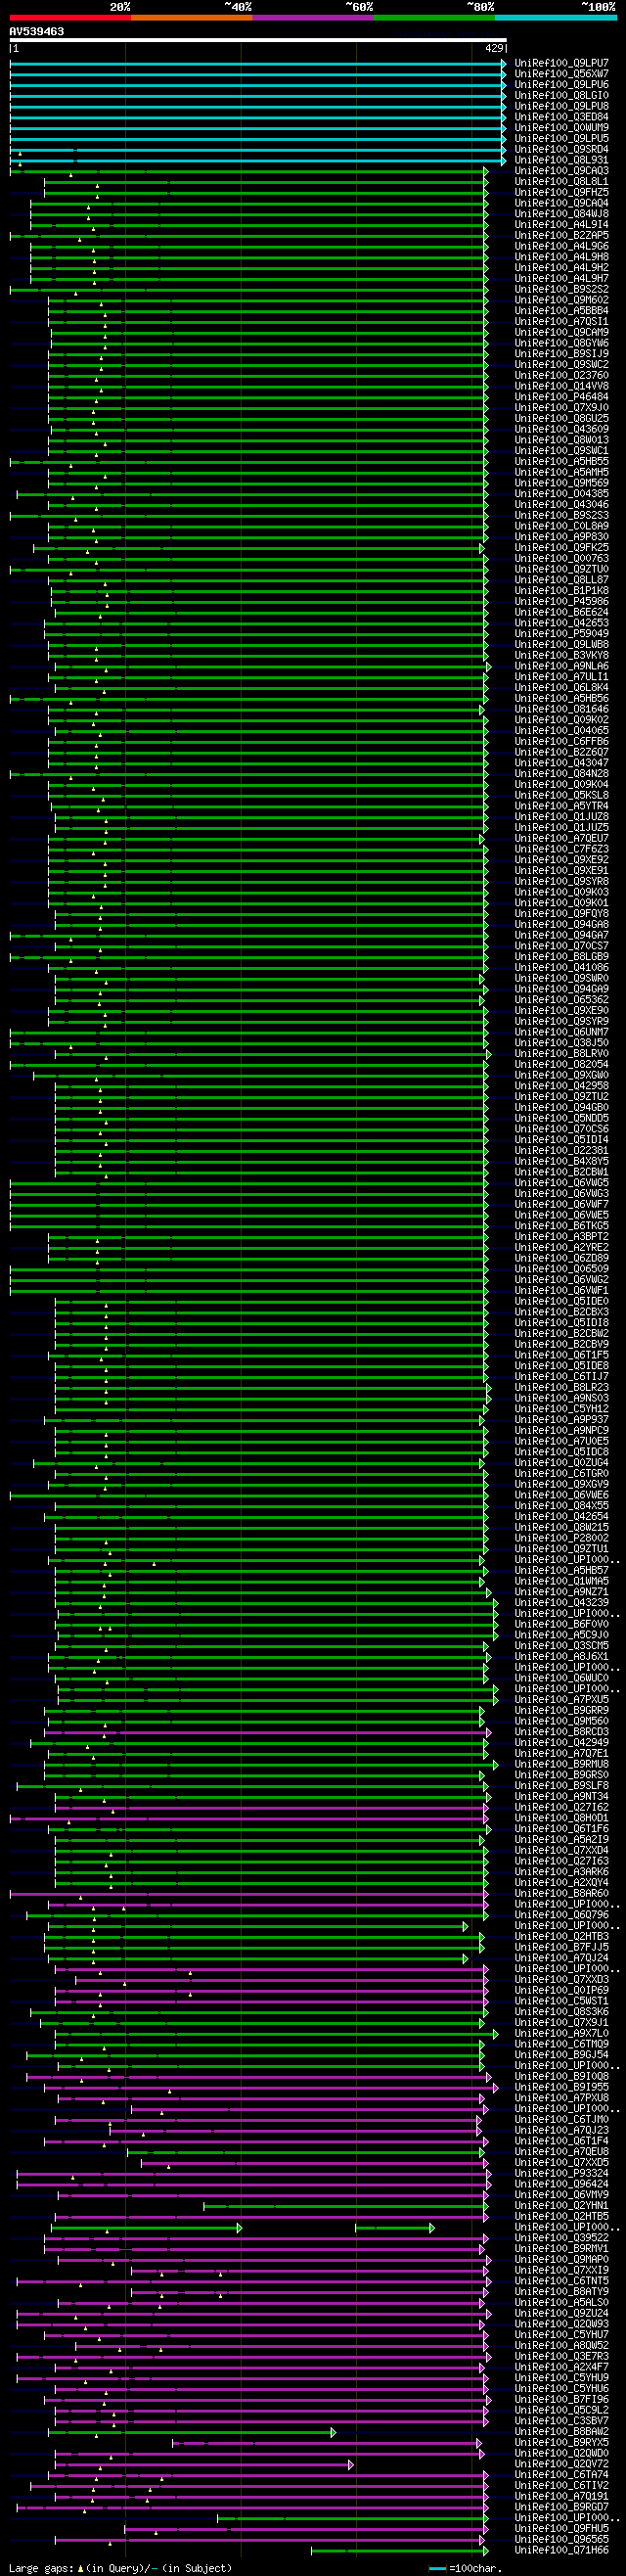Image resolution: width=626 pixels, height=2576 pixels.
Task: Open hit UniRef100_Q8S3K6
Action: (561, 2012)
